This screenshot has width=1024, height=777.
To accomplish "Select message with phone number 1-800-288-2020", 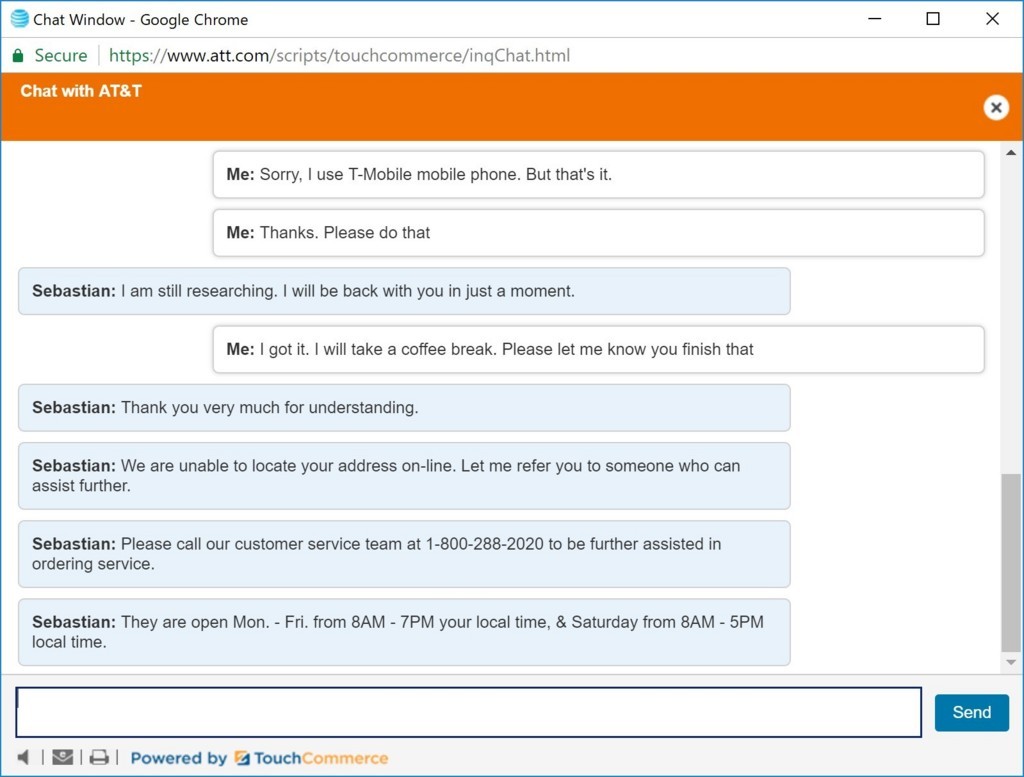I will [x=404, y=554].
